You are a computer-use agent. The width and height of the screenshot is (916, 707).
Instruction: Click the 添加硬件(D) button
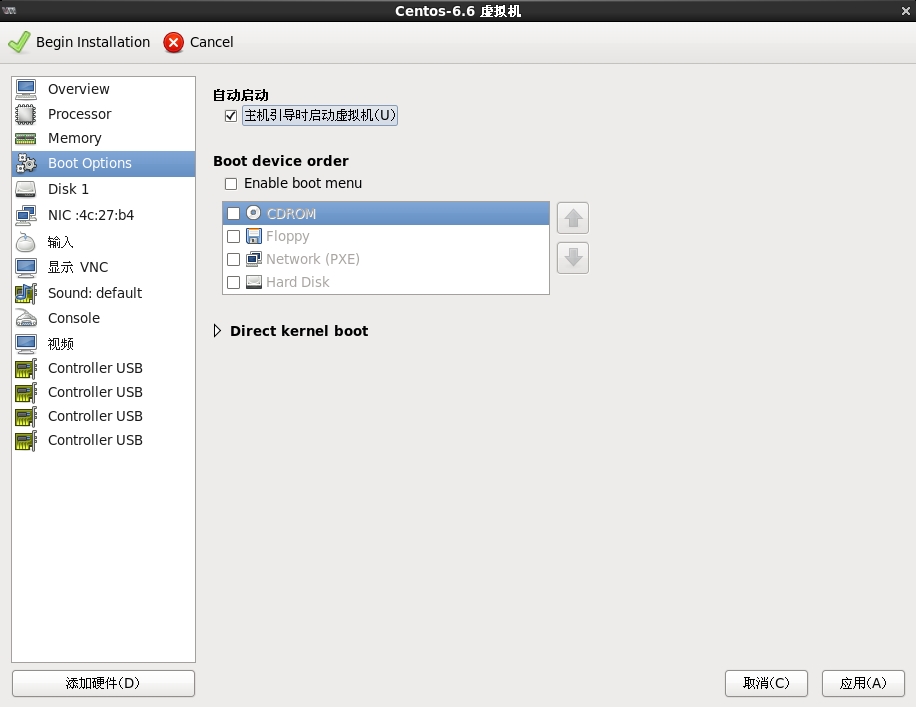(103, 683)
